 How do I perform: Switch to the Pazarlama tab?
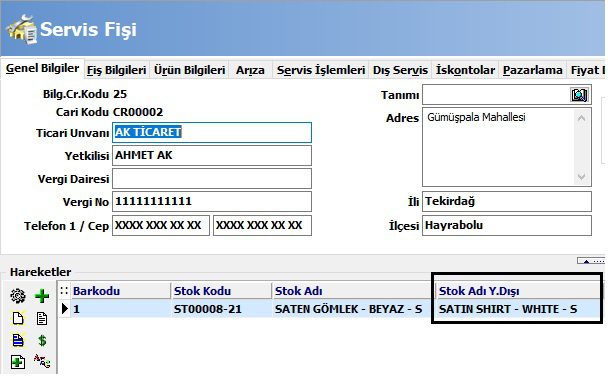pos(533,70)
